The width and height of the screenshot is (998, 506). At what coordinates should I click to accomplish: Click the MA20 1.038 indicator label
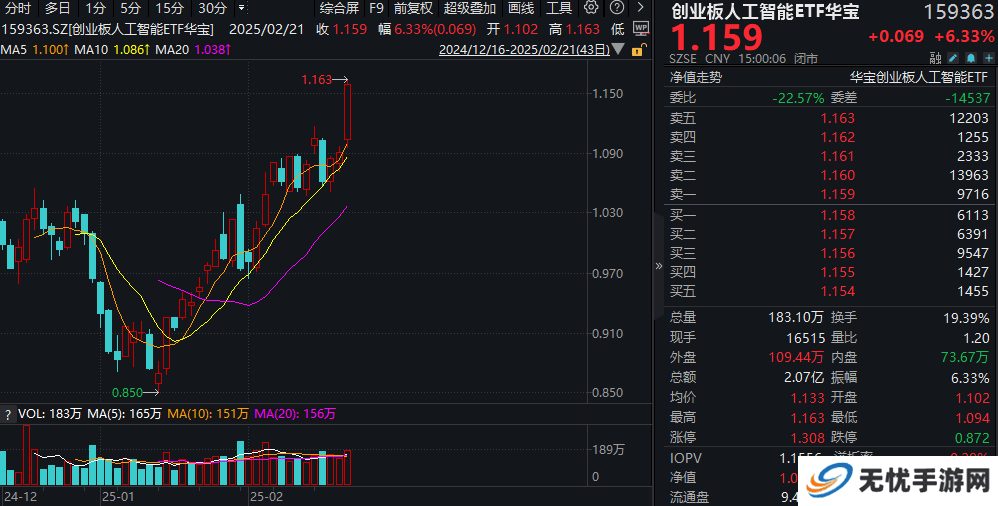(x=193, y=49)
